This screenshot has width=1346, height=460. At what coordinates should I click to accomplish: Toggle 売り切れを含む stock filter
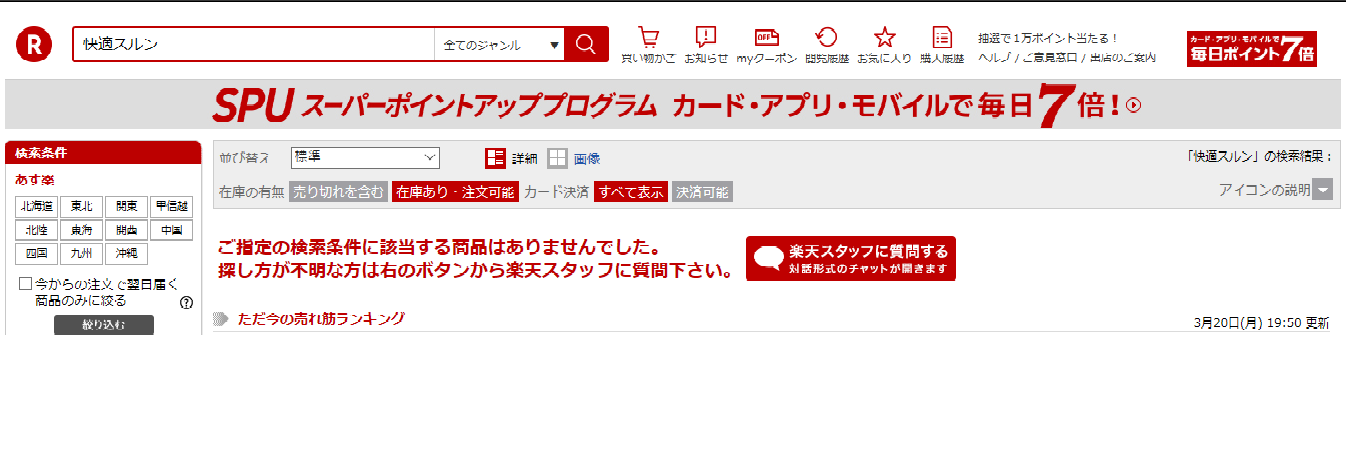pyautogui.click(x=338, y=192)
